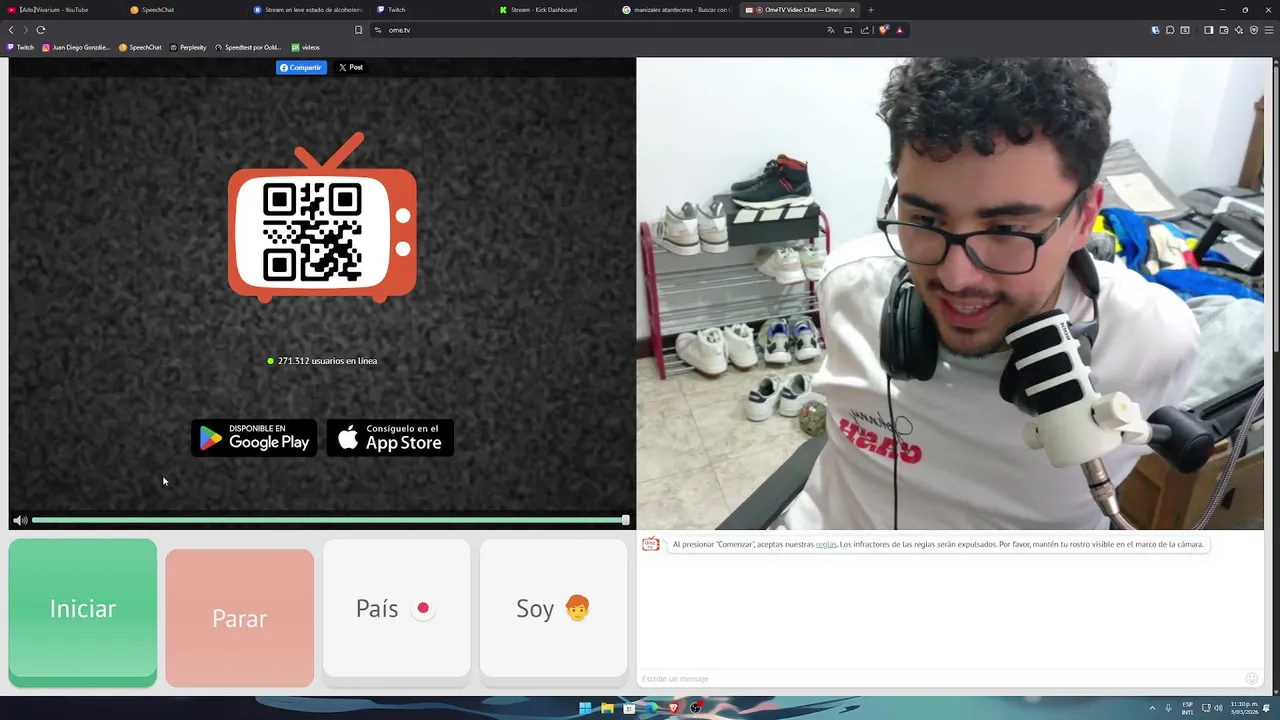Image resolution: width=1280 pixels, height=720 pixels.
Task: Open the Twitch bookmark
Action: click(x=21, y=47)
